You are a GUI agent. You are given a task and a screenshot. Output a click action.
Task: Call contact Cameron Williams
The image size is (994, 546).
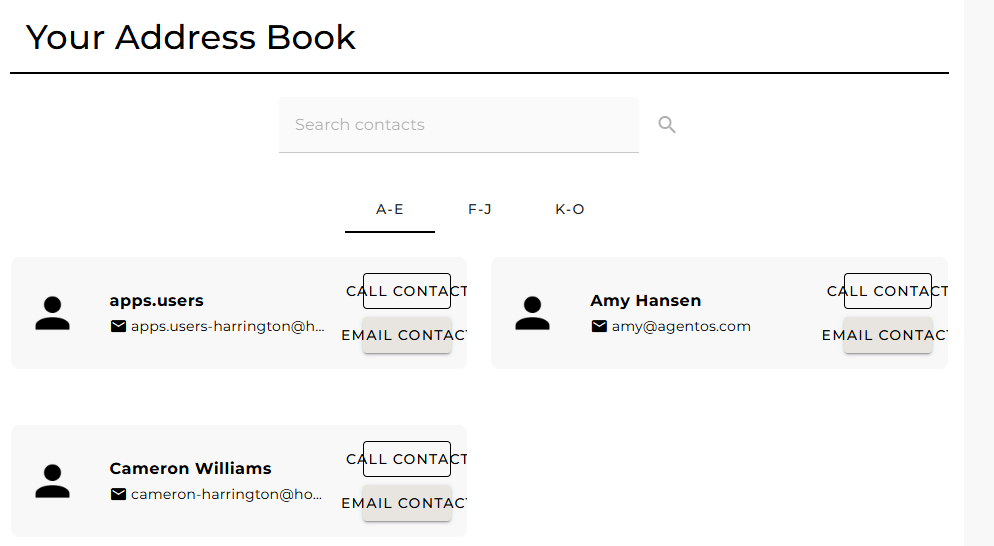pos(407,459)
